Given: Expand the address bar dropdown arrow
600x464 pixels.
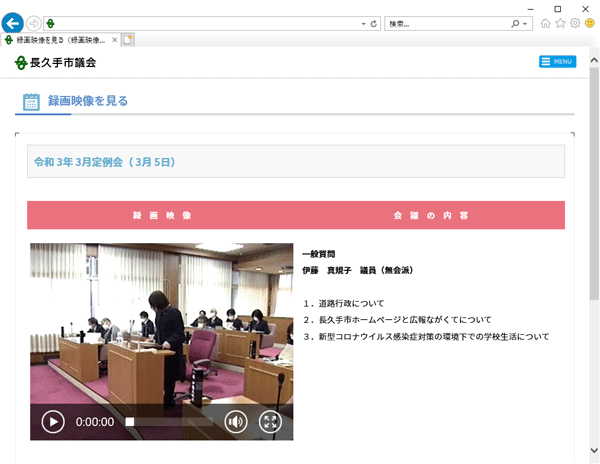Looking at the screenshot, I should point(363,23).
